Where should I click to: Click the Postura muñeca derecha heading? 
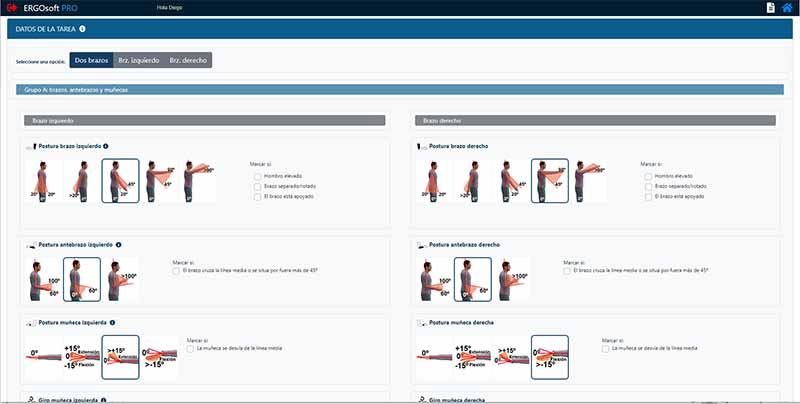(461, 323)
